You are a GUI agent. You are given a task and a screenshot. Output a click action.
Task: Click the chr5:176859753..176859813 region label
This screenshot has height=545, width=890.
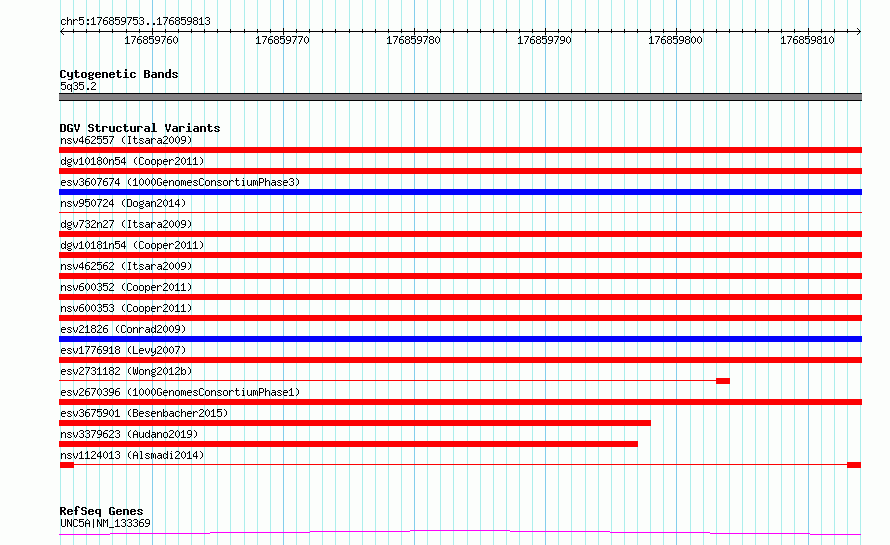pos(135,21)
